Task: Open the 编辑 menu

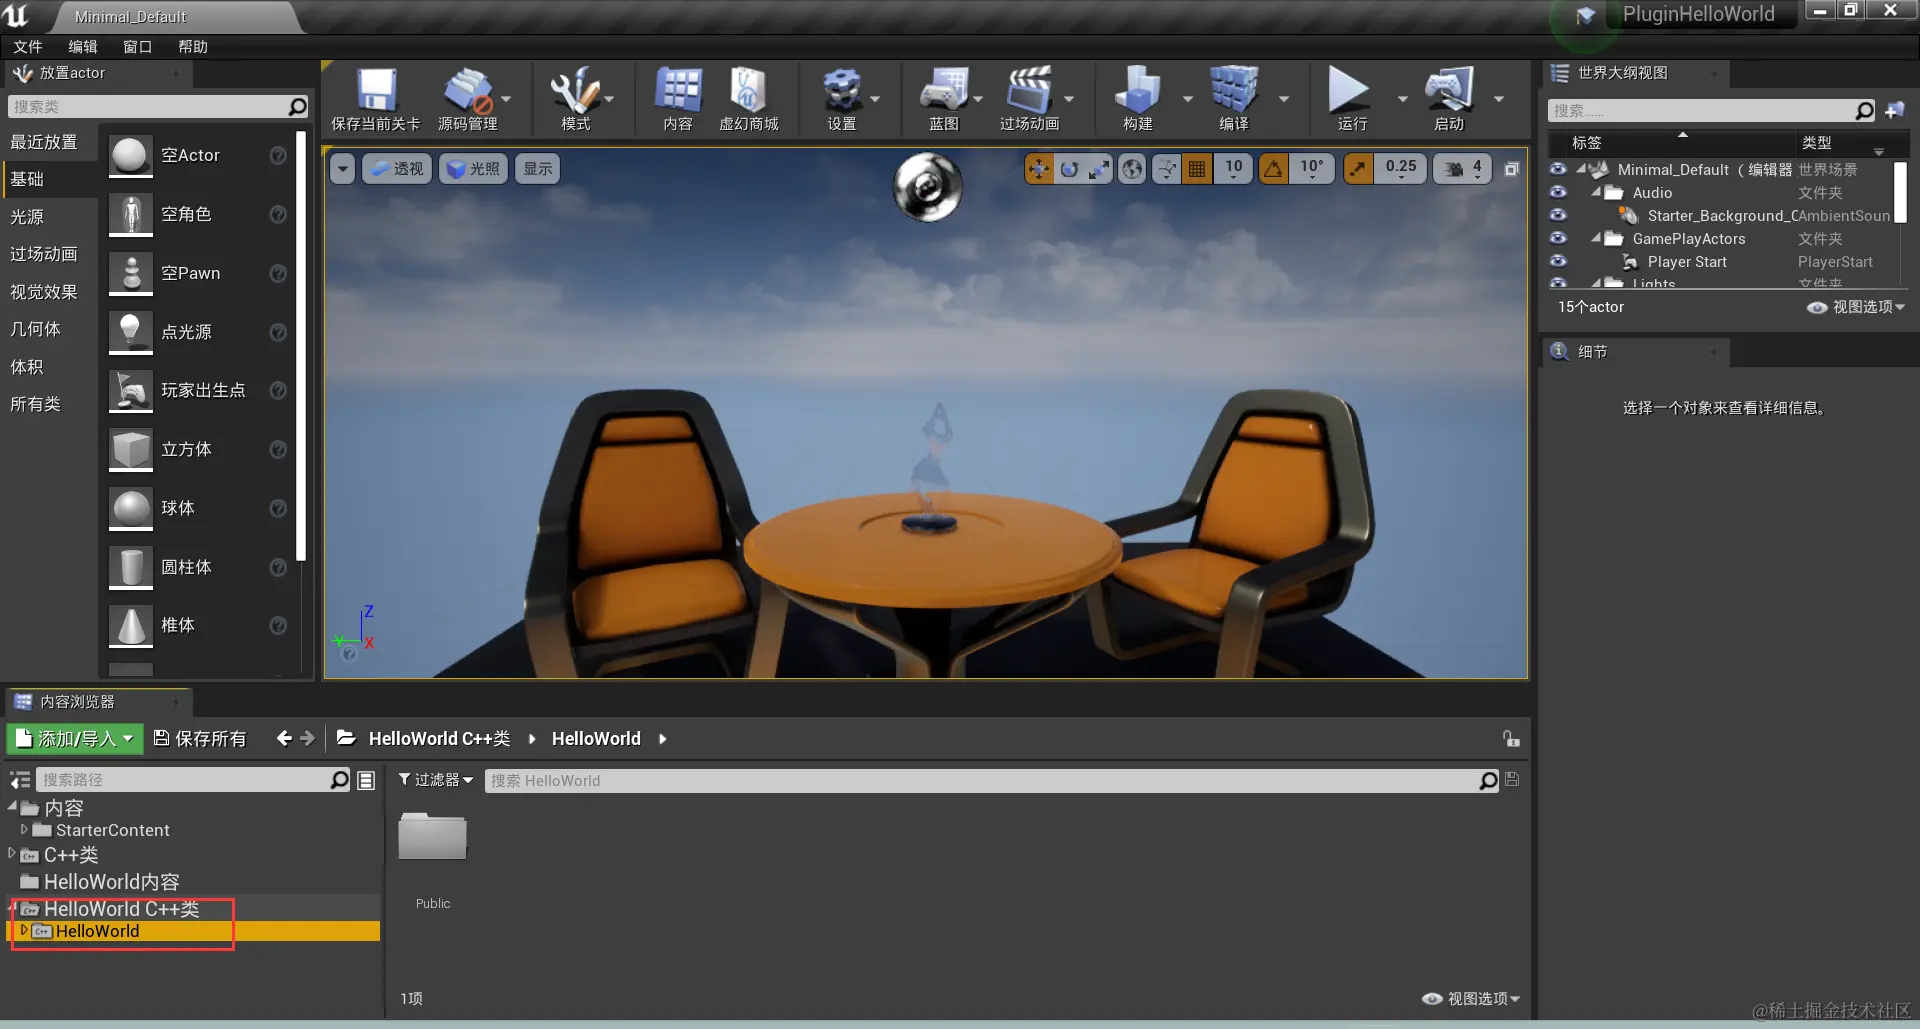Action: (x=83, y=47)
